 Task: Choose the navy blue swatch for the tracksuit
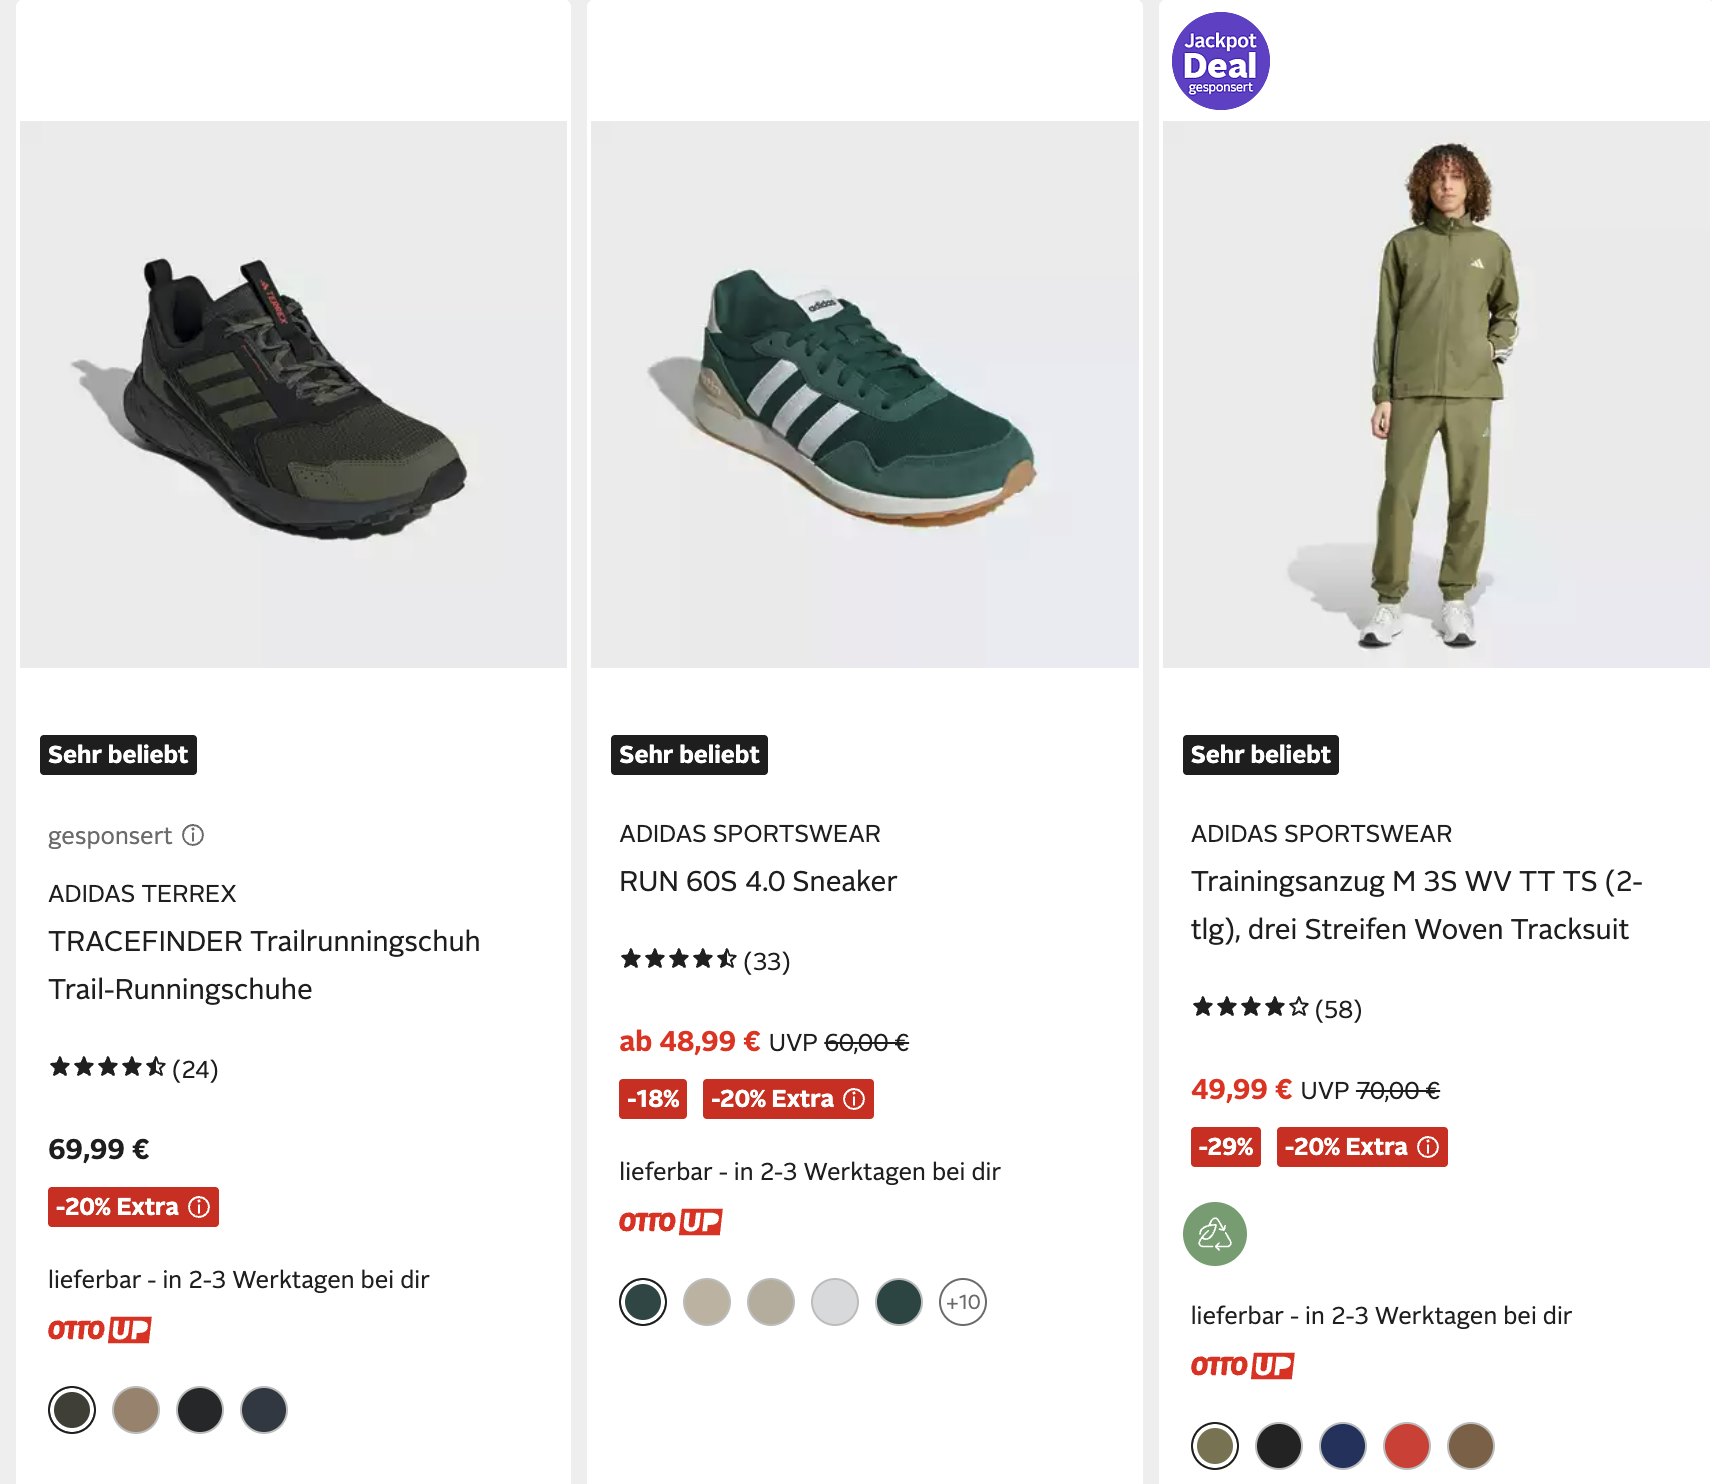point(1342,1446)
